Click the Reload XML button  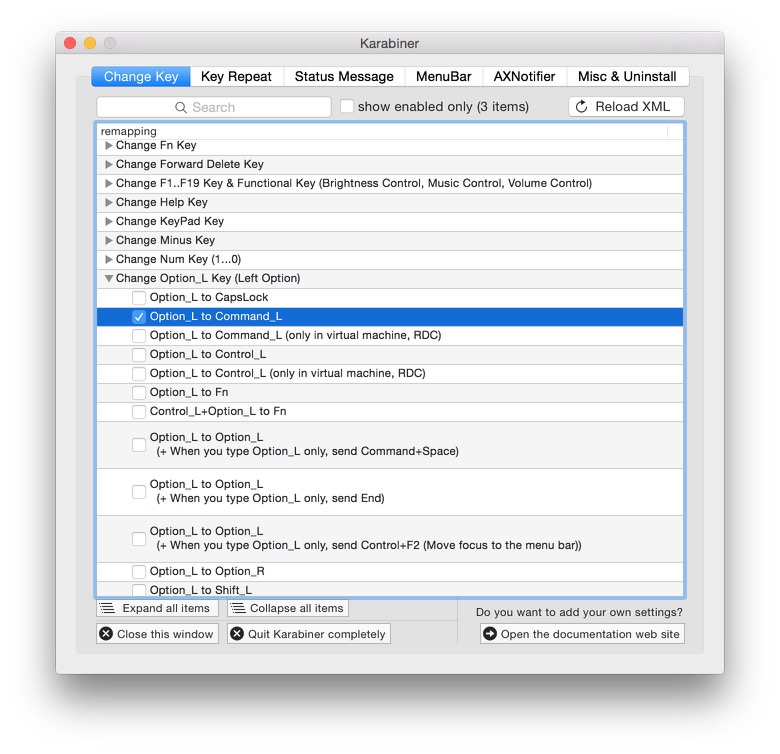pyautogui.click(x=626, y=106)
